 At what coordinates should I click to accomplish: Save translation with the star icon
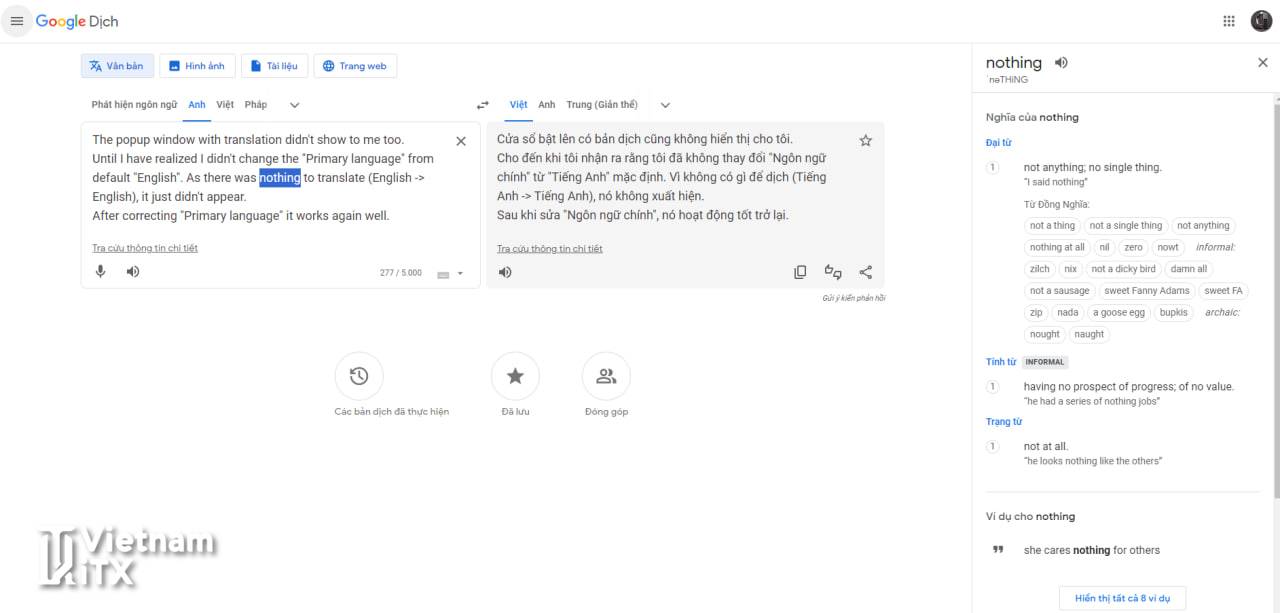(866, 141)
